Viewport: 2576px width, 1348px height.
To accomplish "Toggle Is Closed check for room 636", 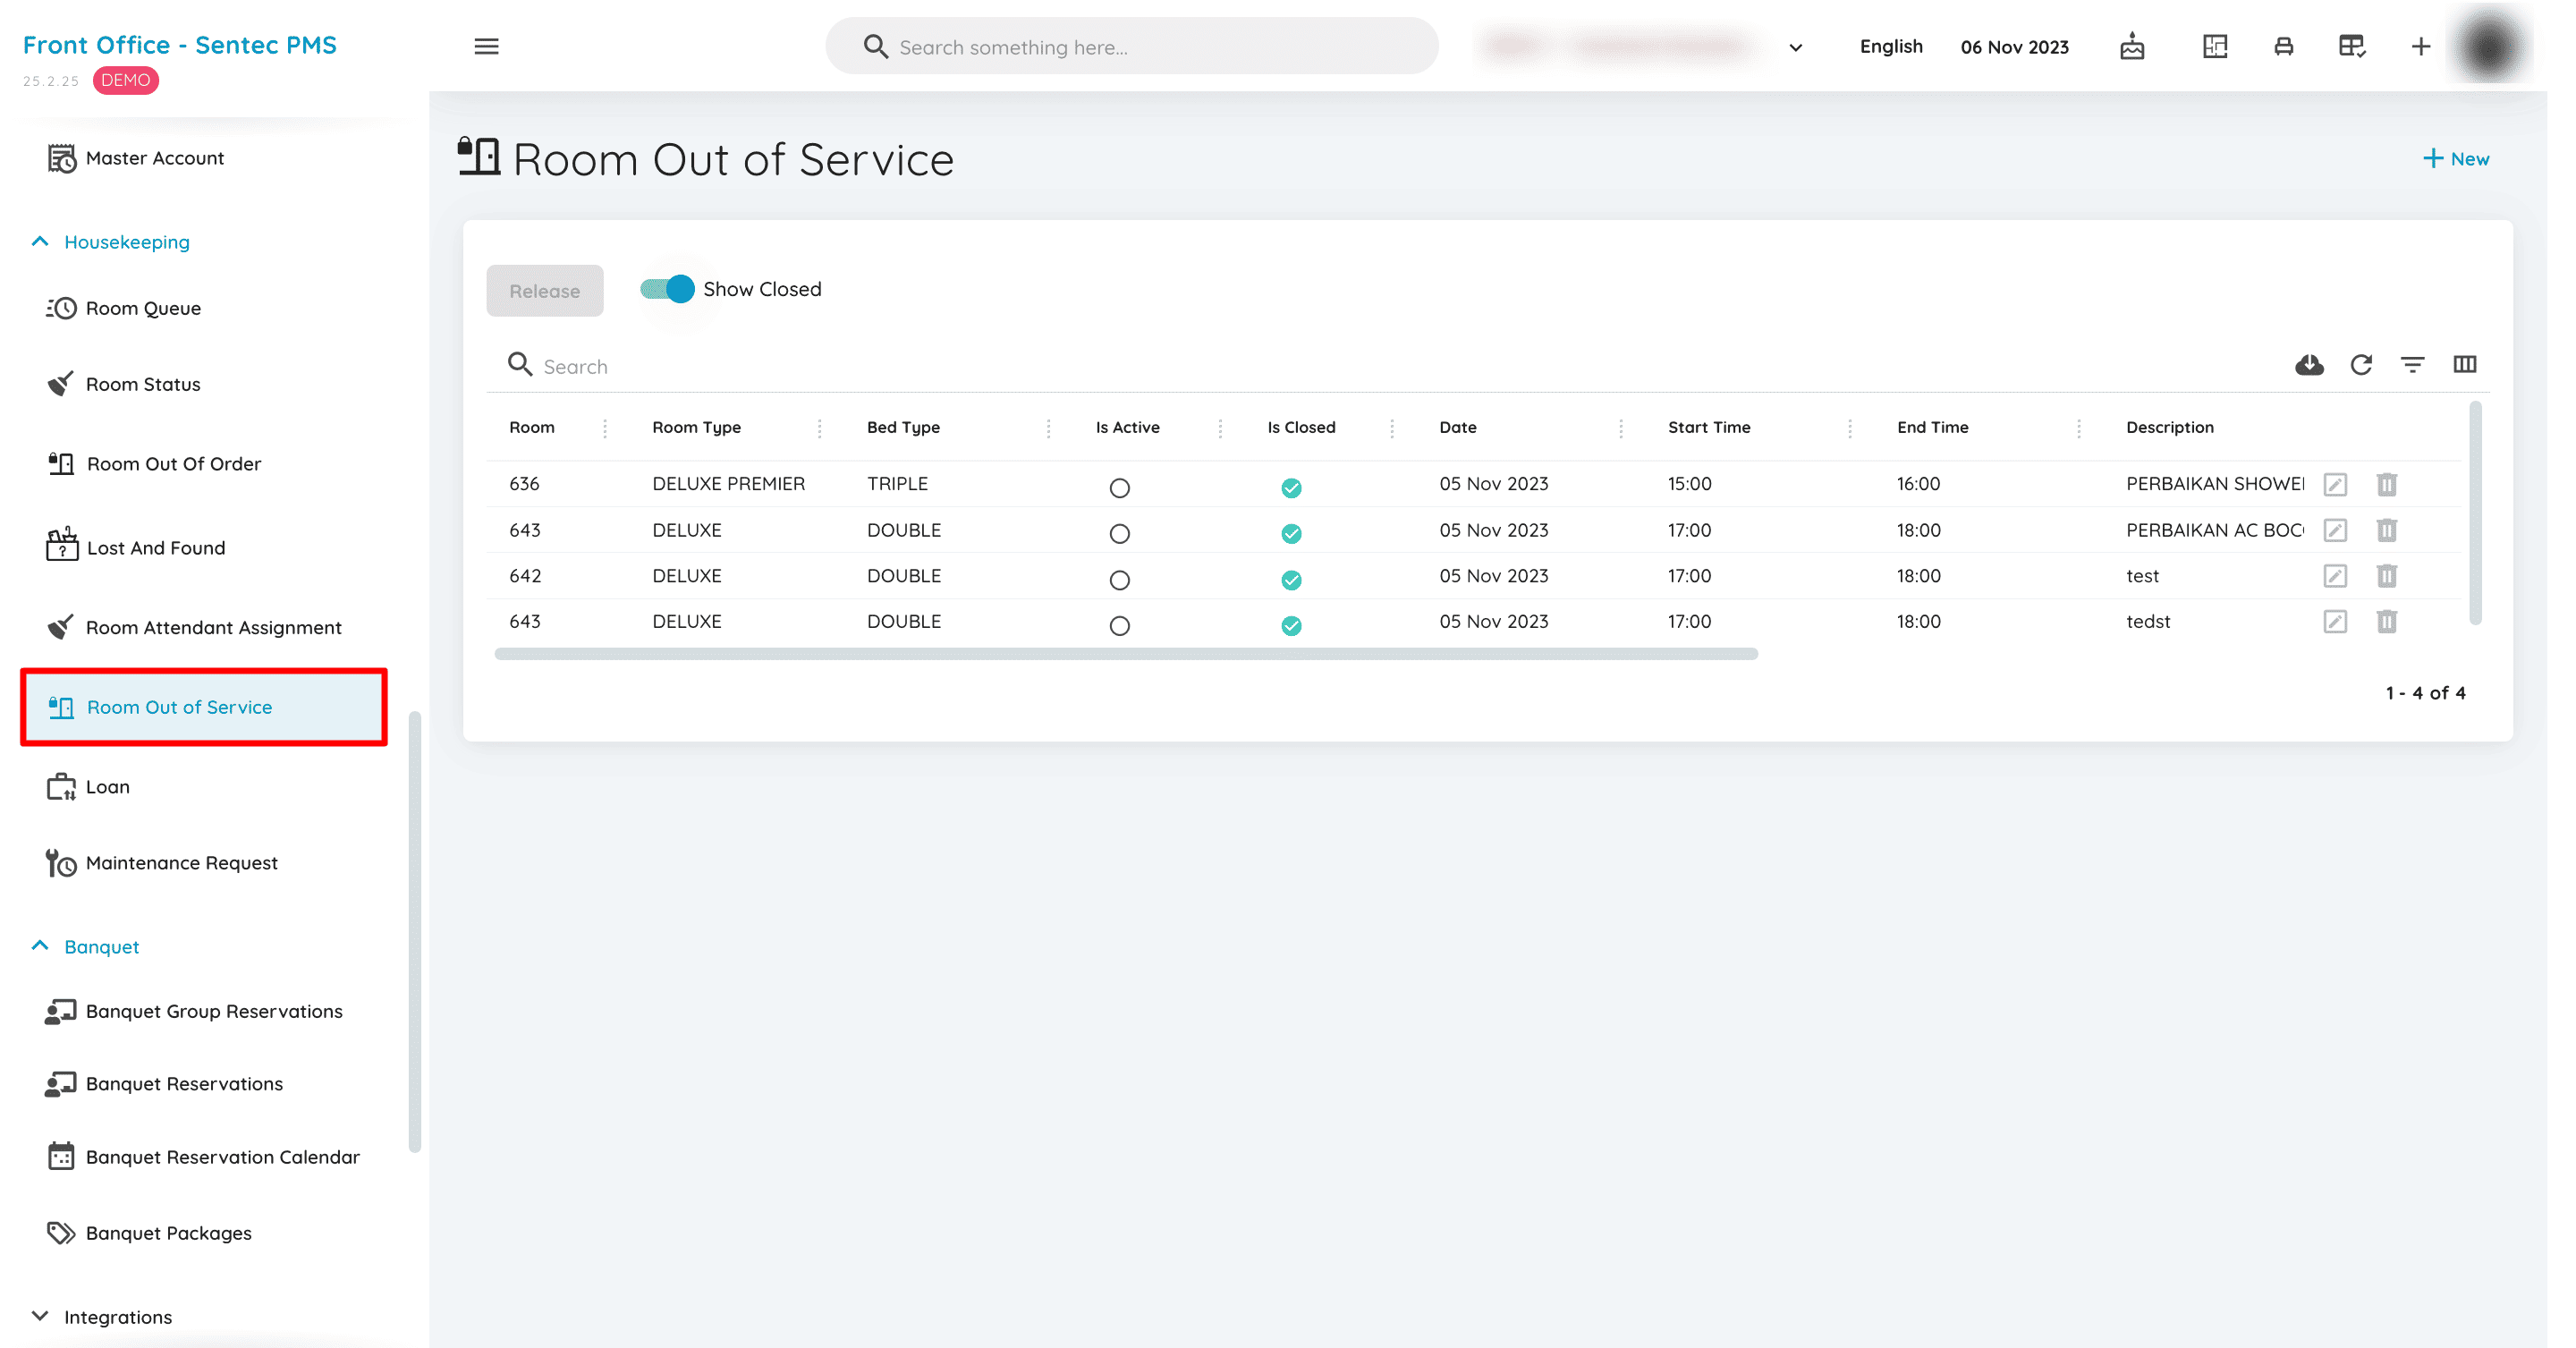I will click(1291, 488).
